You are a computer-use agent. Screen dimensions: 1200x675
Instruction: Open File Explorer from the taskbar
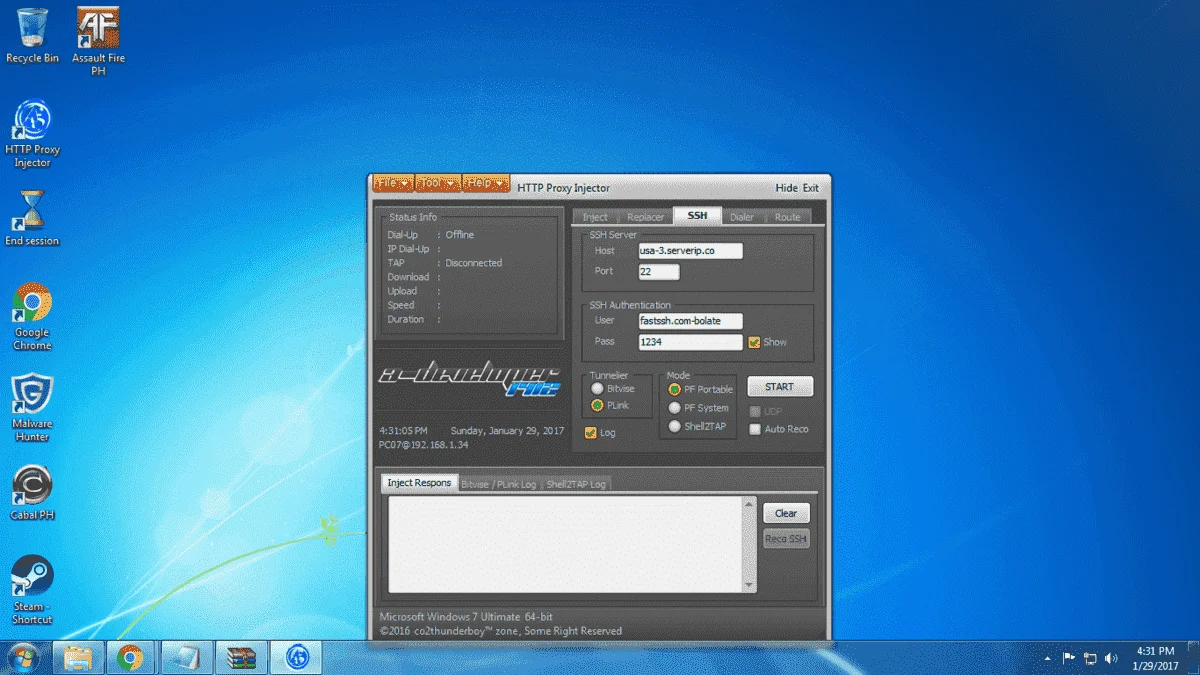[x=78, y=657]
